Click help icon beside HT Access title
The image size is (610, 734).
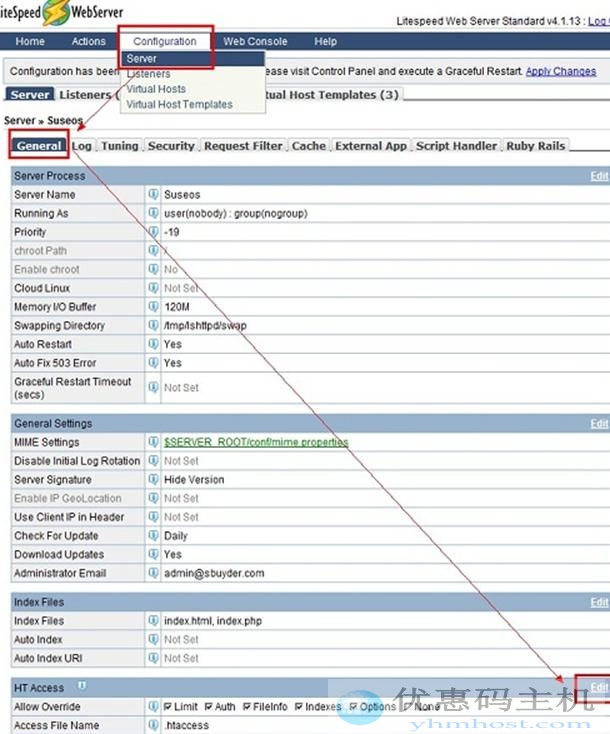coord(82,687)
